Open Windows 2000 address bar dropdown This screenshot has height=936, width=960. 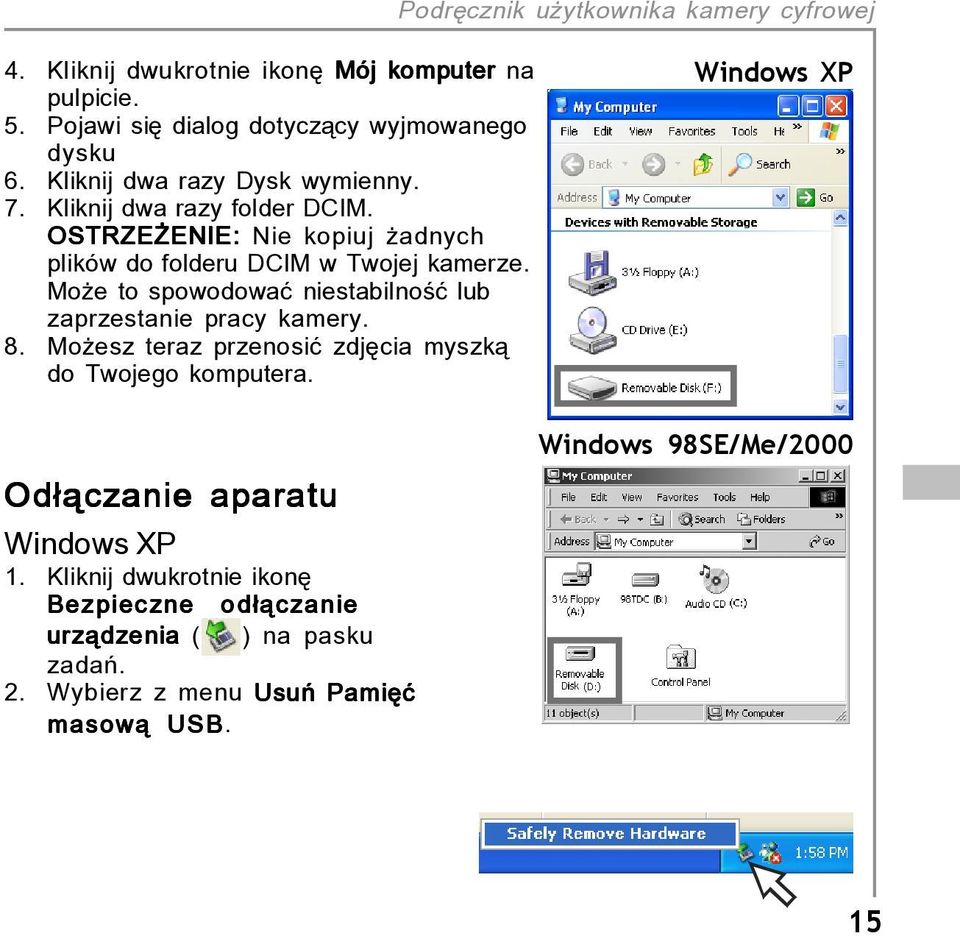pyautogui.click(x=749, y=541)
